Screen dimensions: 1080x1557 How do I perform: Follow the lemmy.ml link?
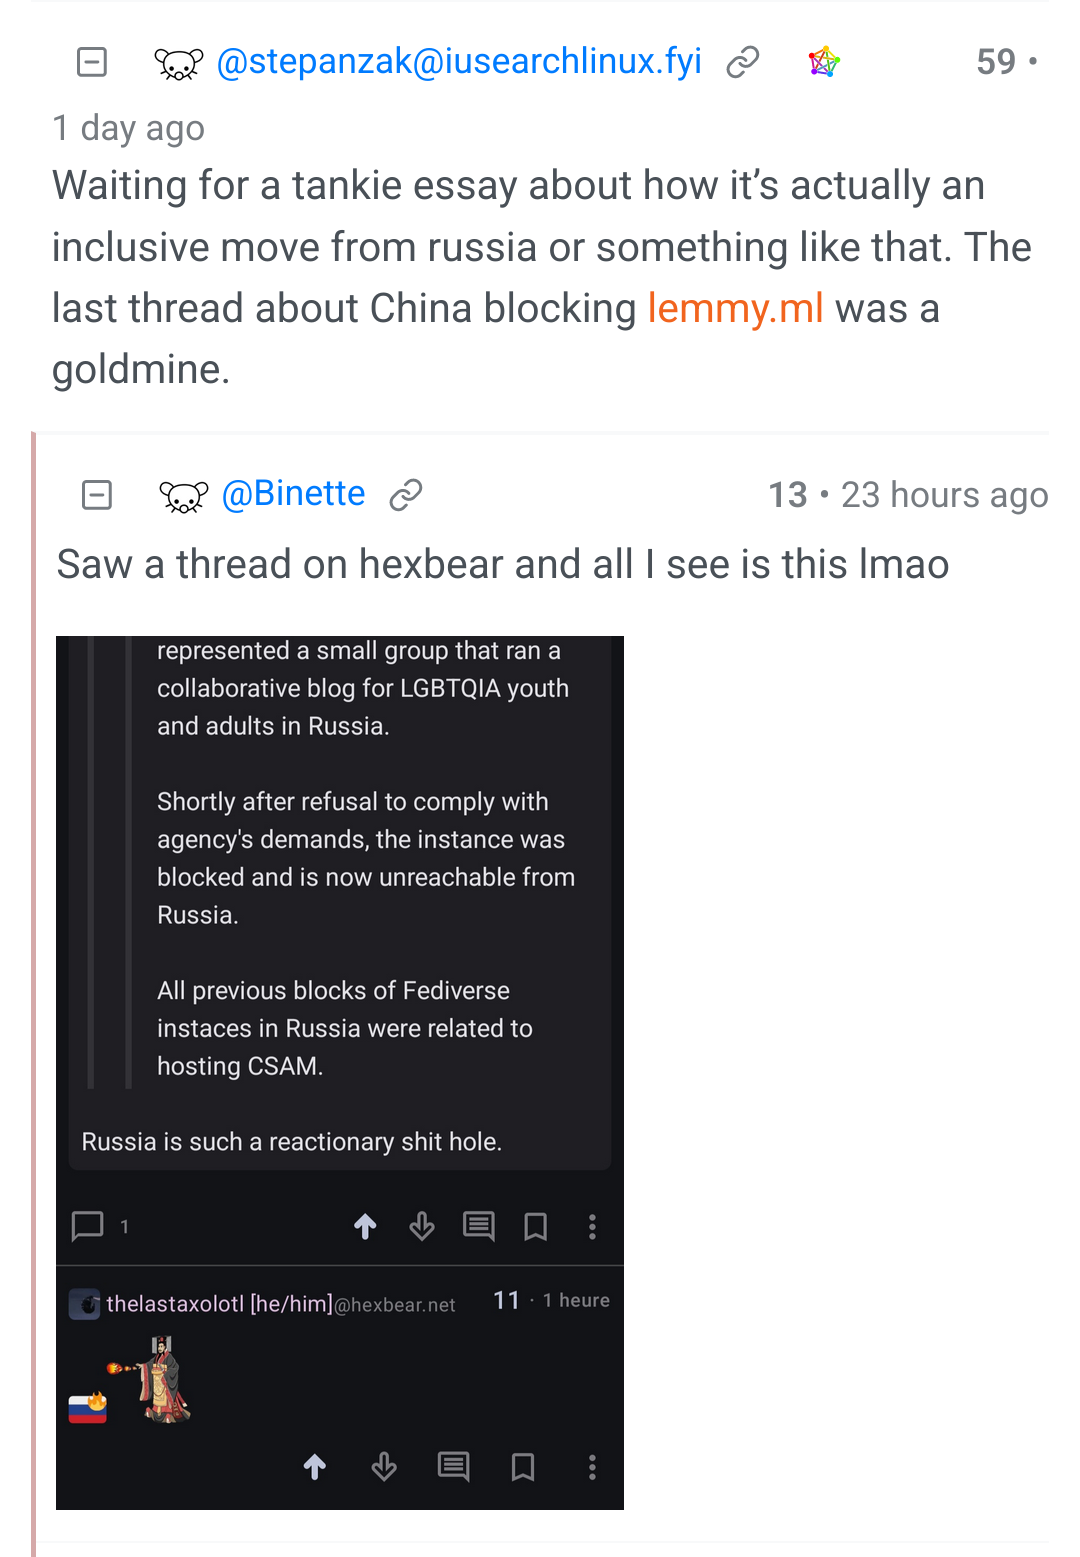click(x=735, y=308)
